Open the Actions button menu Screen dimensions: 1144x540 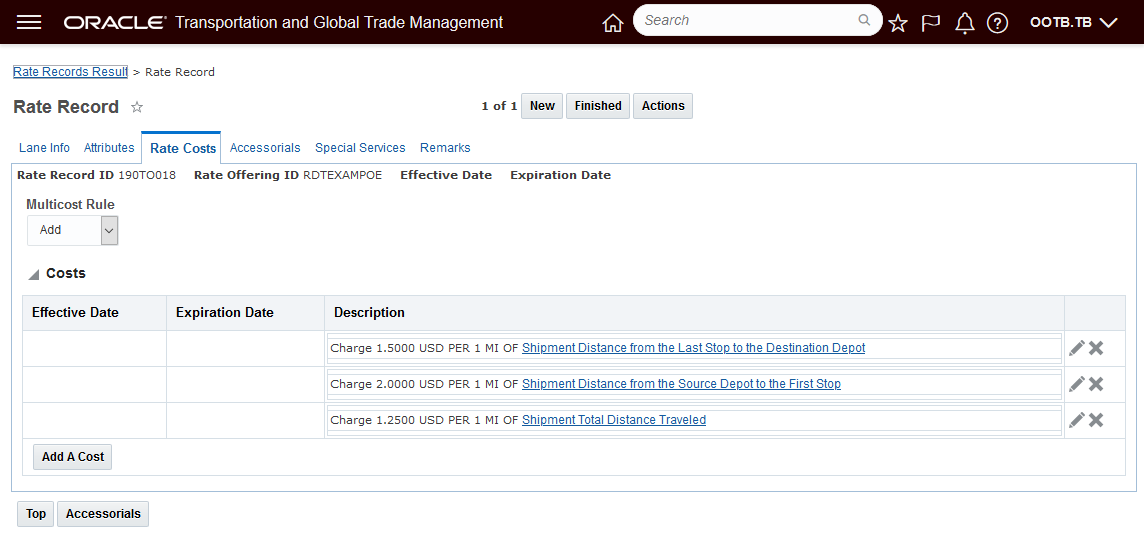pyautogui.click(x=663, y=106)
